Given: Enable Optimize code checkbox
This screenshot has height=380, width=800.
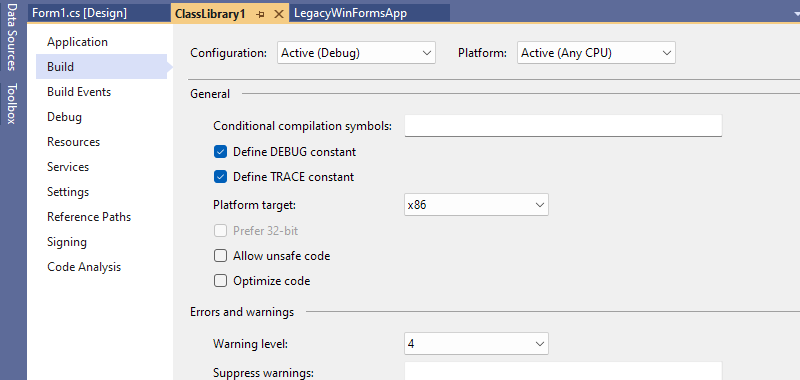Looking at the screenshot, I should click(220, 281).
